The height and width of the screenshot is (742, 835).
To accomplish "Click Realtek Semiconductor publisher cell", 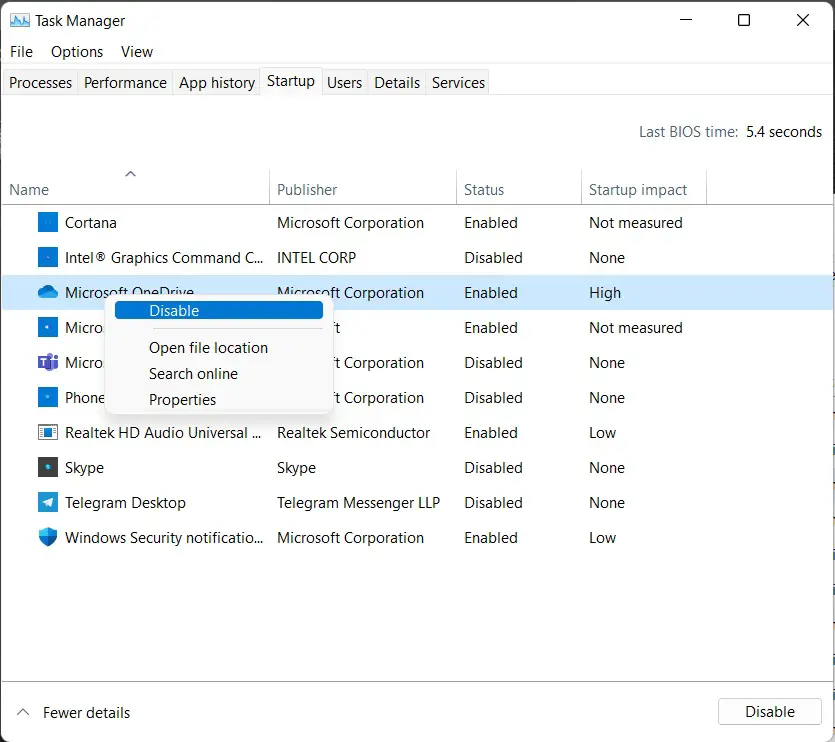I will (353, 433).
